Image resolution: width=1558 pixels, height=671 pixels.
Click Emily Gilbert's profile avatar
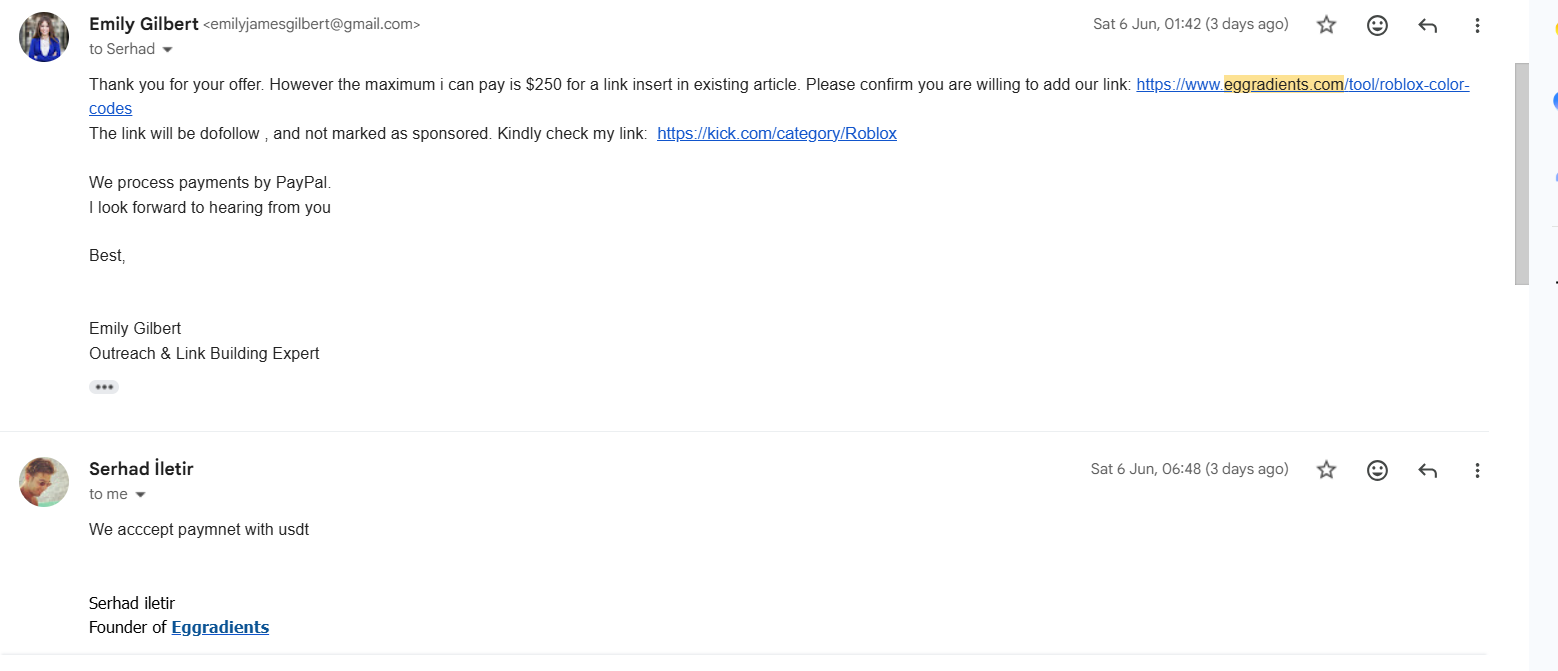click(x=44, y=37)
